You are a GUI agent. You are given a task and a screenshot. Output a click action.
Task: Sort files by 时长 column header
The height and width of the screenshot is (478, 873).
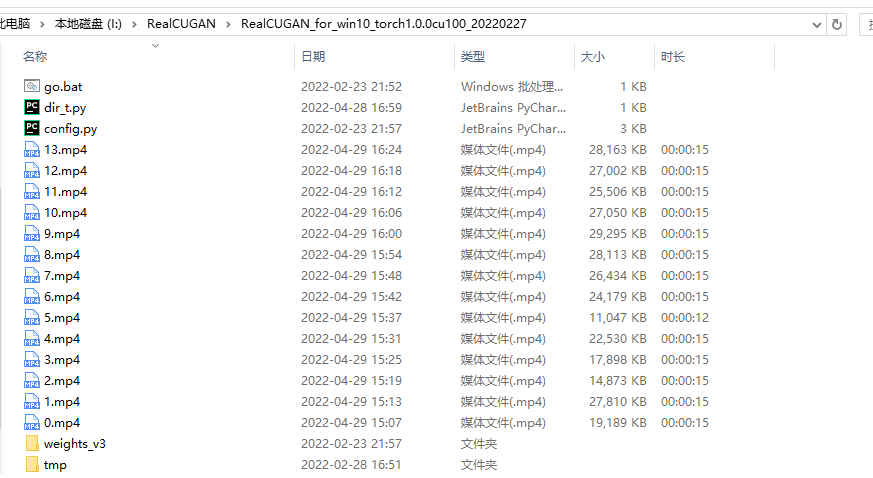(673, 56)
